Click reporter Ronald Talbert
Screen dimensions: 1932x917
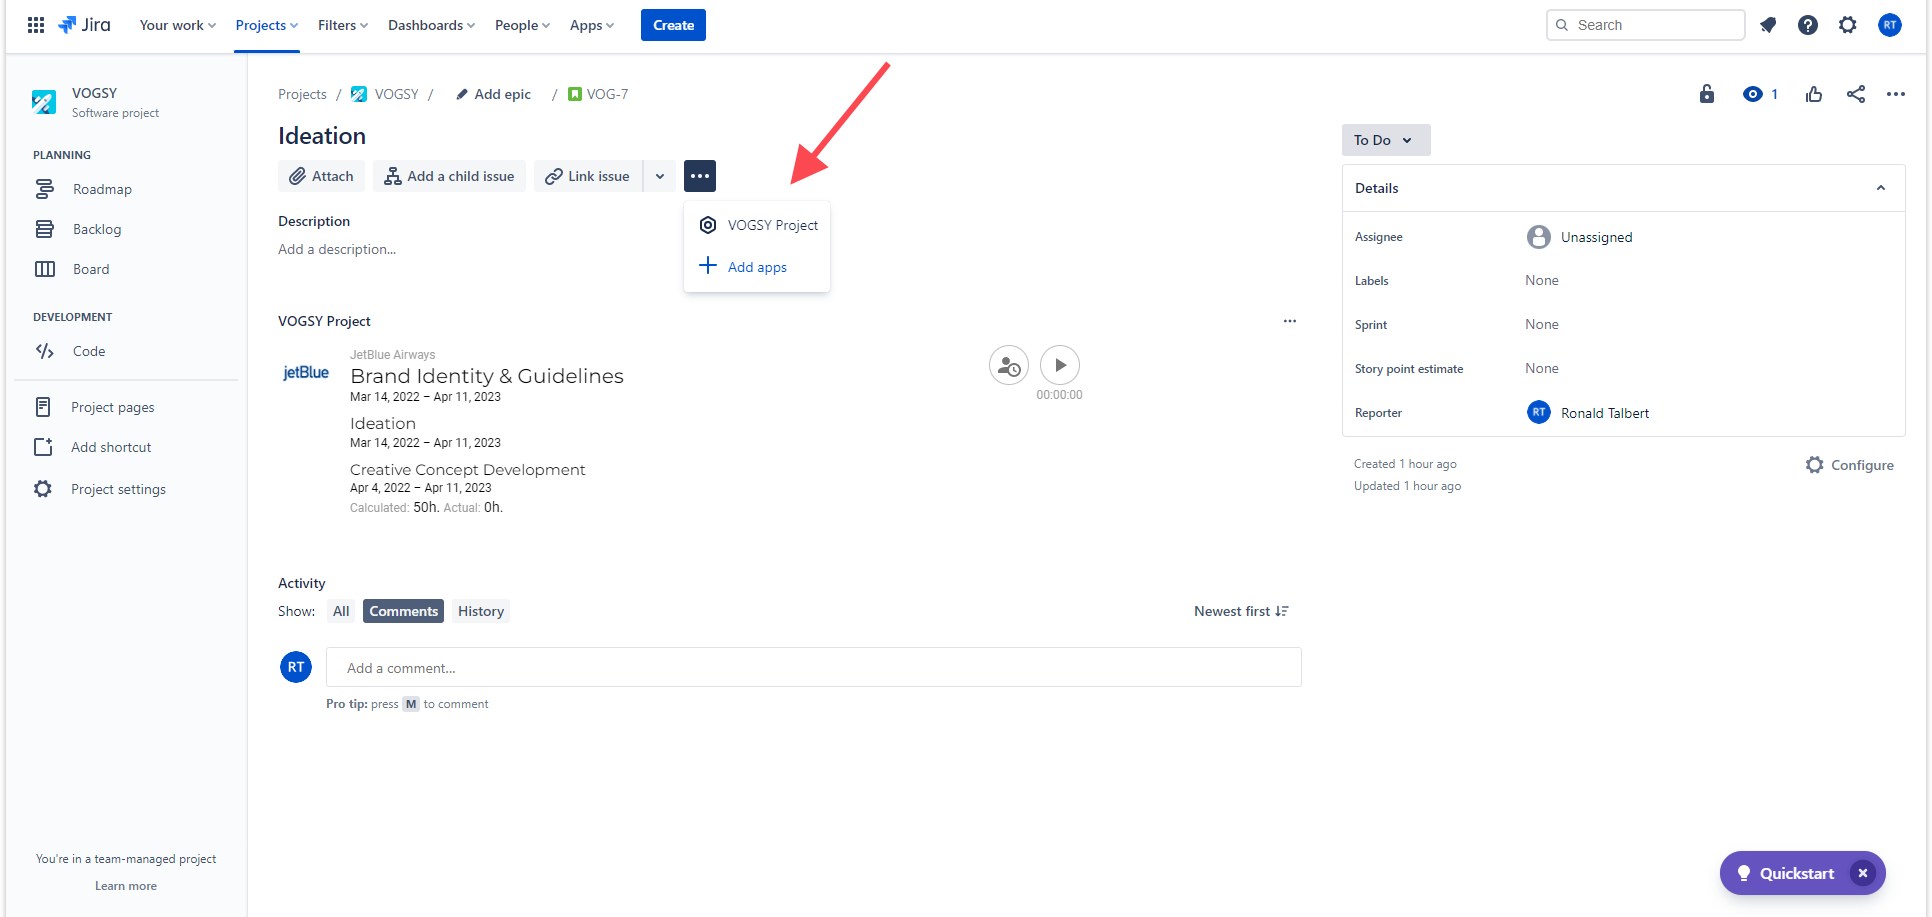1588,412
